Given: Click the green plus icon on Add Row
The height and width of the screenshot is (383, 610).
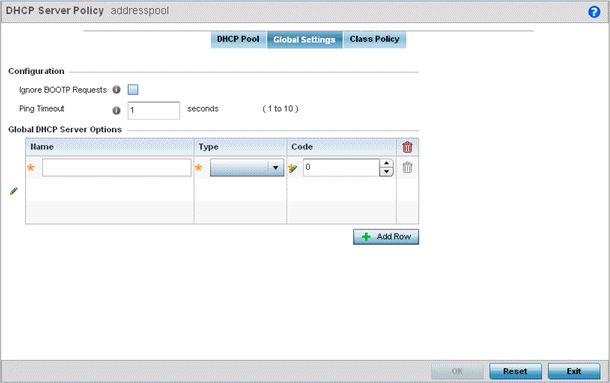Looking at the screenshot, I should click(x=366, y=237).
